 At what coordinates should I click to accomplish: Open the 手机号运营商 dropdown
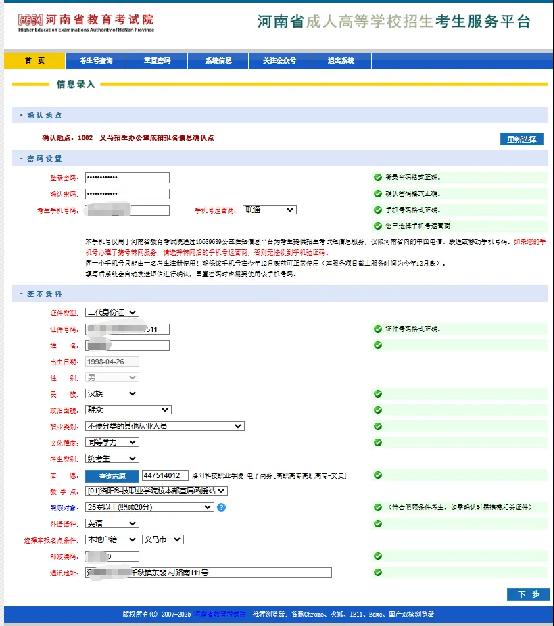coord(270,210)
